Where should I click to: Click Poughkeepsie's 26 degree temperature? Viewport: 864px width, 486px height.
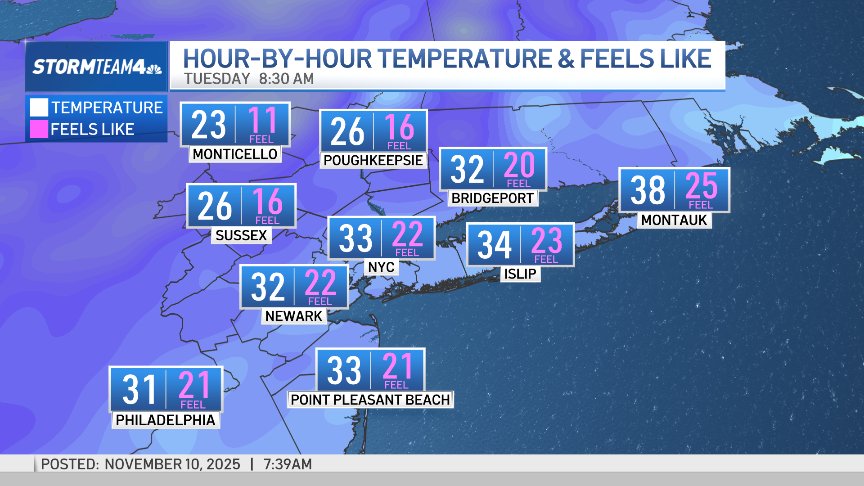347,132
